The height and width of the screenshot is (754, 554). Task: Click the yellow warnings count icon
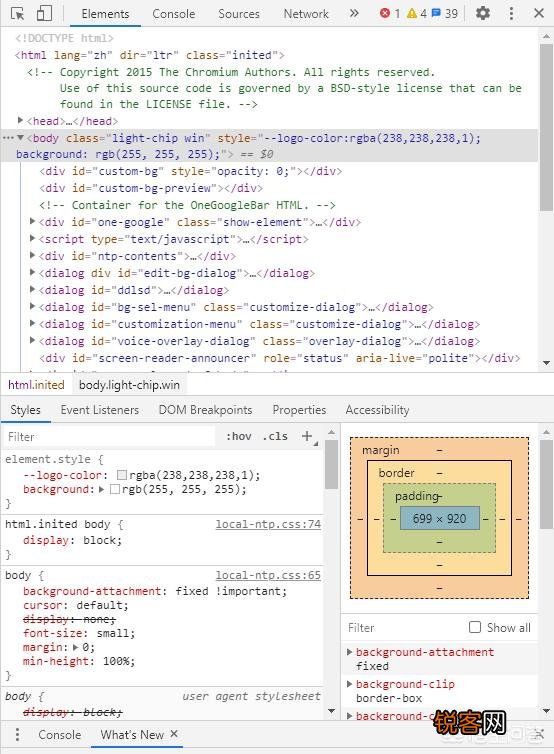click(x=412, y=13)
